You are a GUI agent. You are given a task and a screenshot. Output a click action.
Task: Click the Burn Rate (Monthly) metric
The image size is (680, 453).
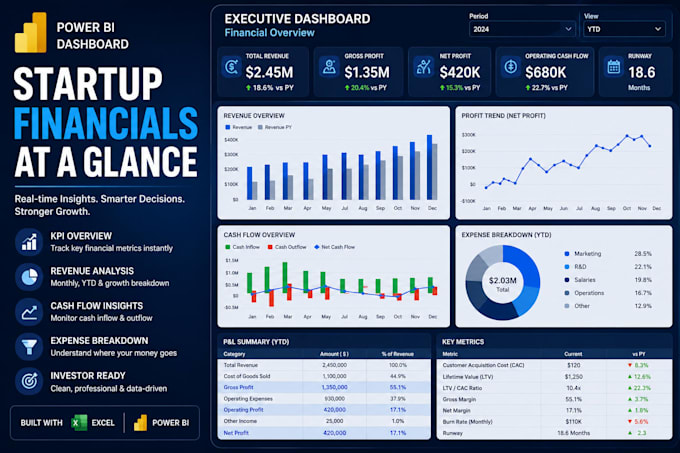pyautogui.click(x=468, y=421)
